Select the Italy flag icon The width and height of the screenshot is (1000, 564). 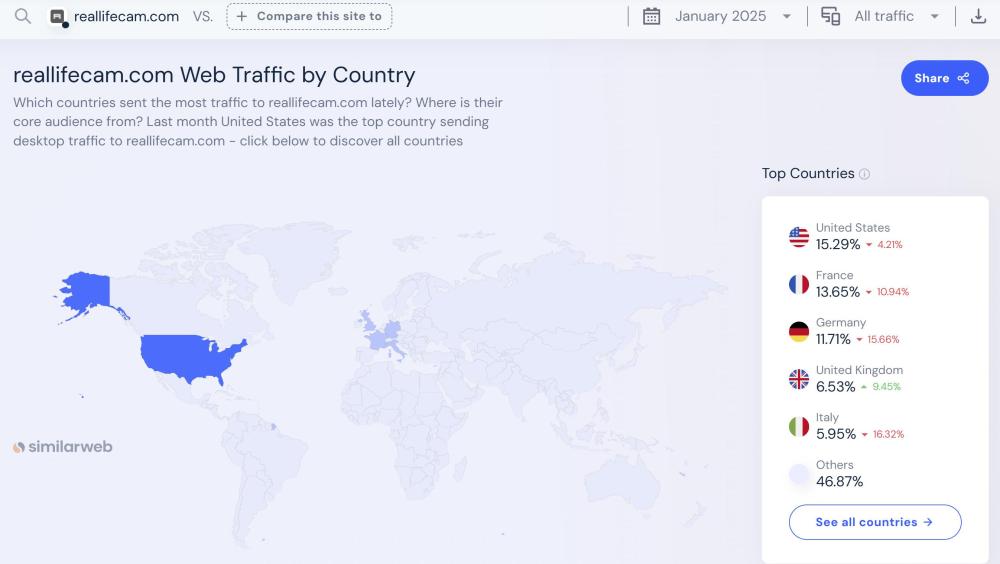coord(799,427)
